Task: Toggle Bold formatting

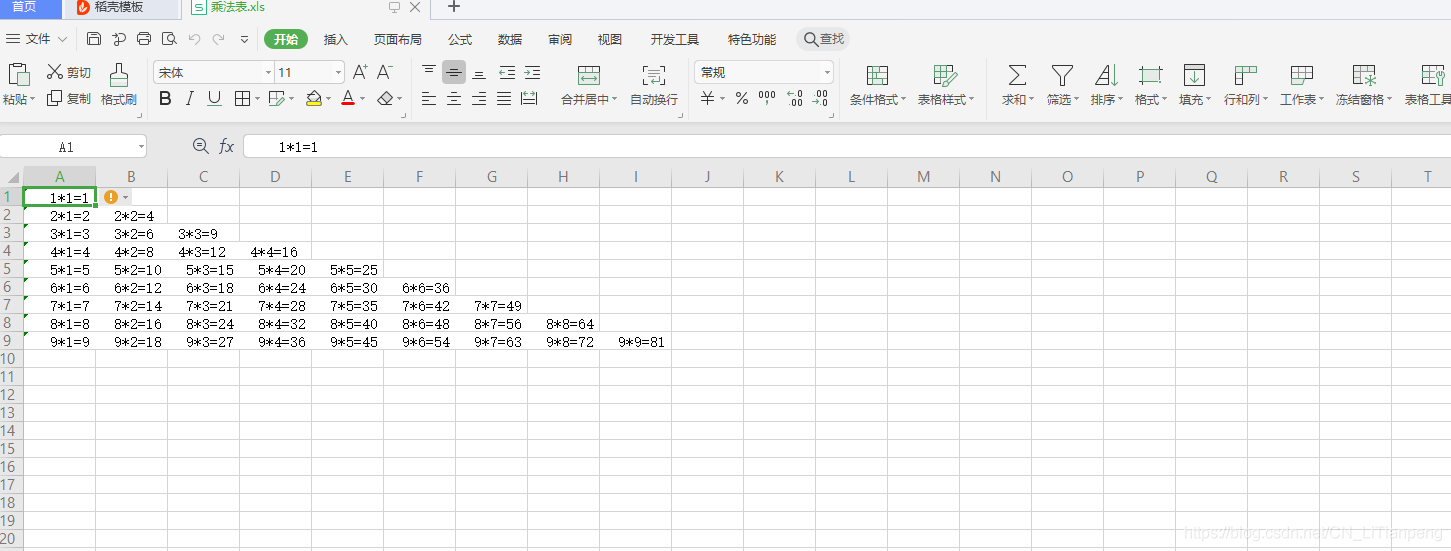Action: (165, 98)
